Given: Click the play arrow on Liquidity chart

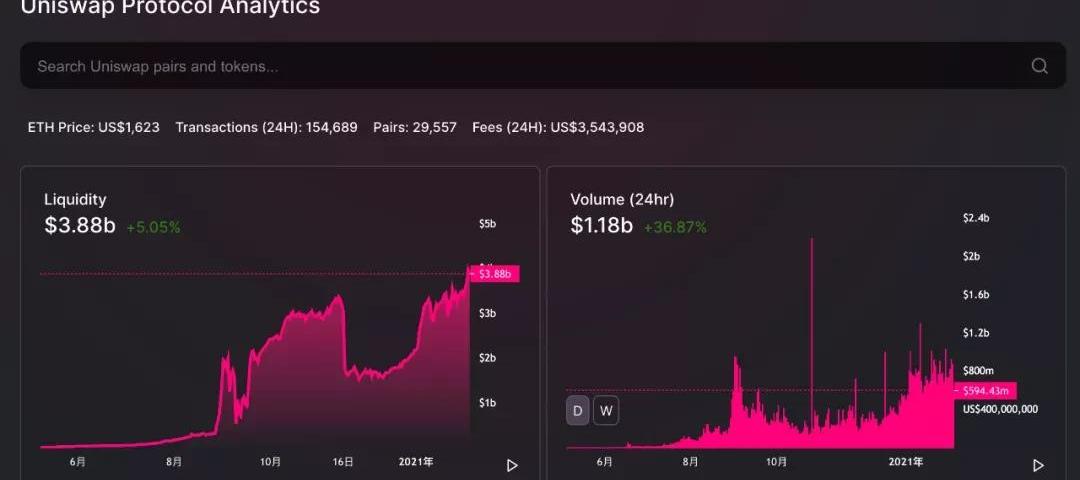Looking at the screenshot, I should [x=512, y=466].
